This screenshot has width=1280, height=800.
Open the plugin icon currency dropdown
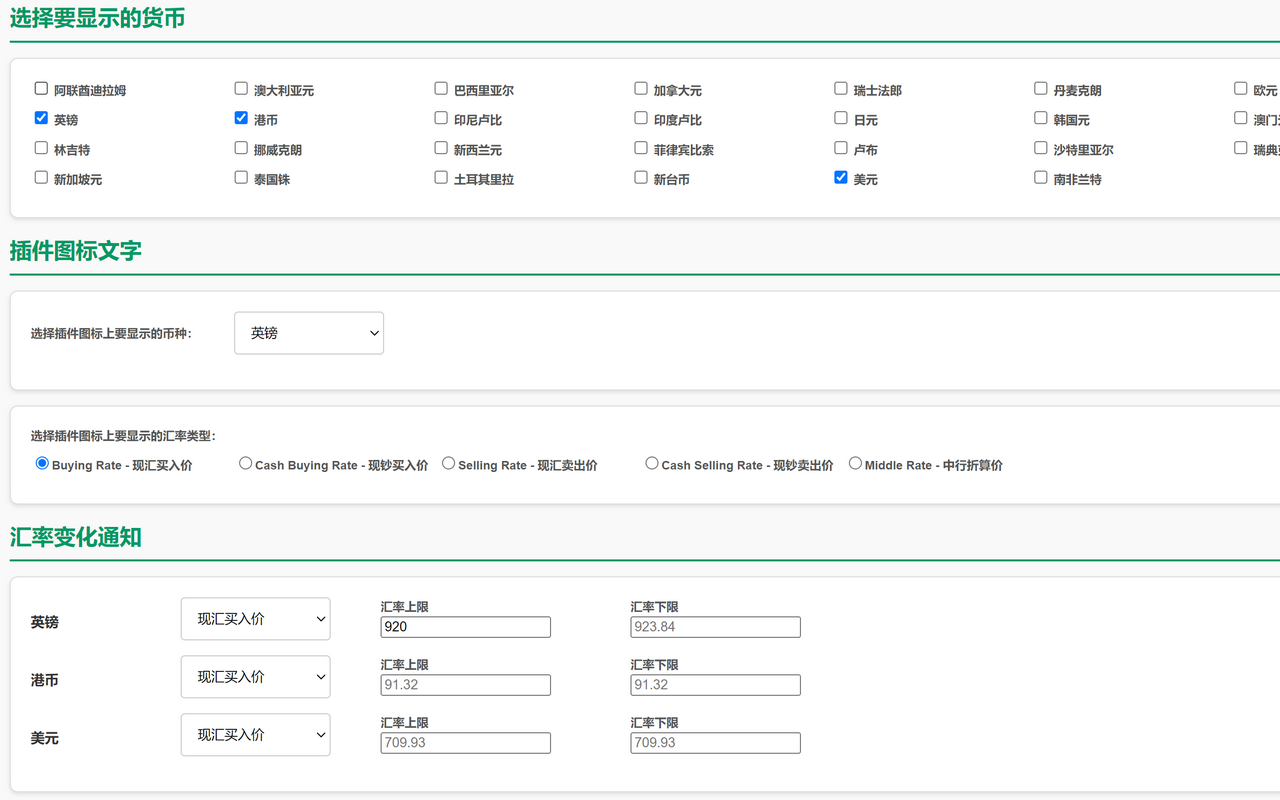point(308,333)
